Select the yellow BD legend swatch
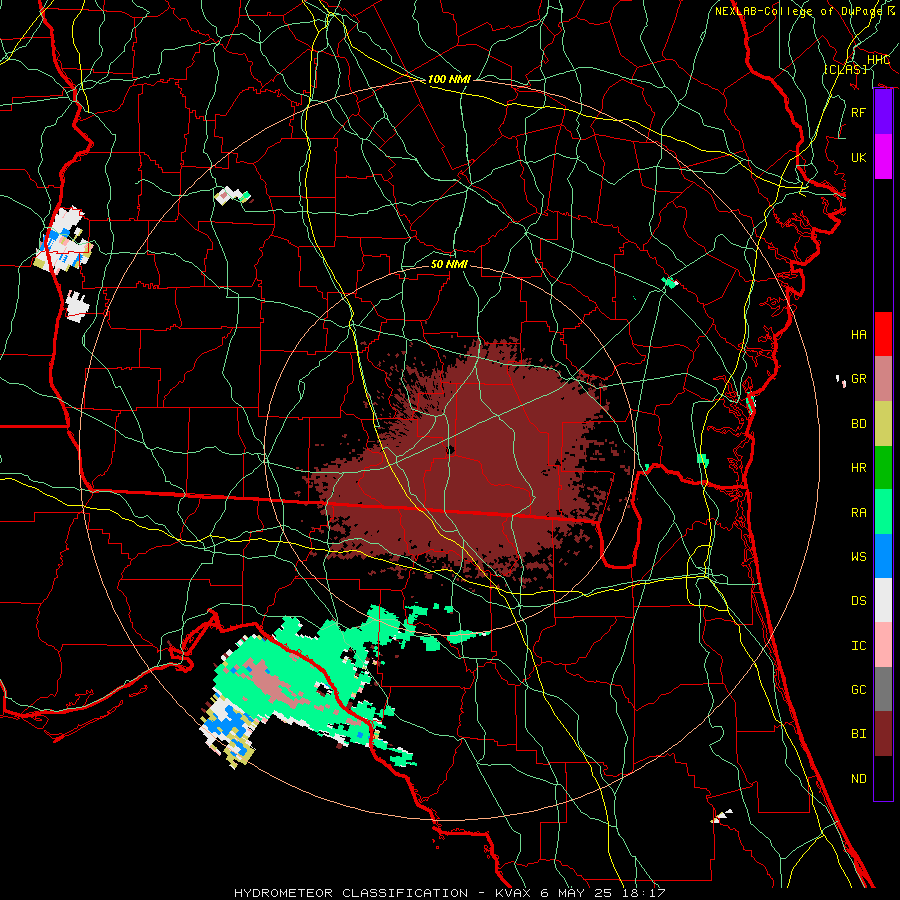This screenshot has width=900, height=900. [x=883, y=424]
